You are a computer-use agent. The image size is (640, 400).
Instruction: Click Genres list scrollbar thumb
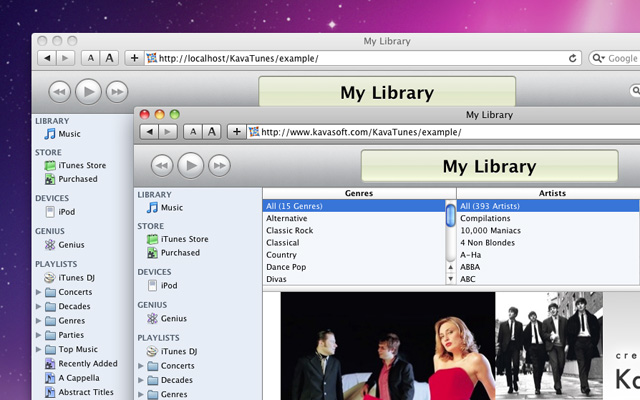pos(451,215)
